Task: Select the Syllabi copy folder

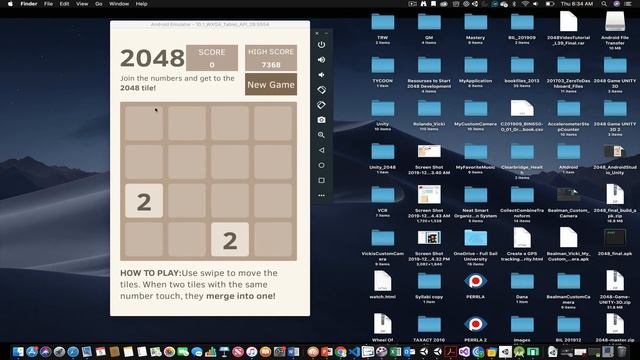Action: click(x=429, y=282)
